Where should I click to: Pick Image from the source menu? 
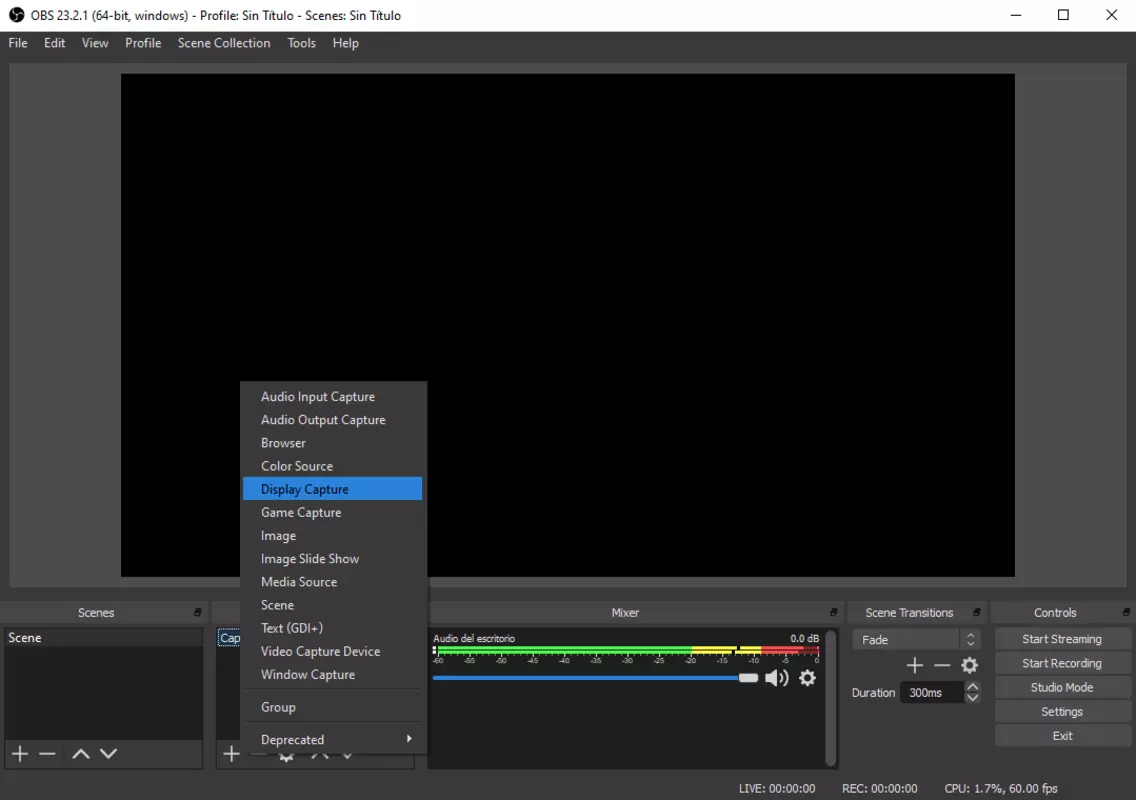click(333, 536)
